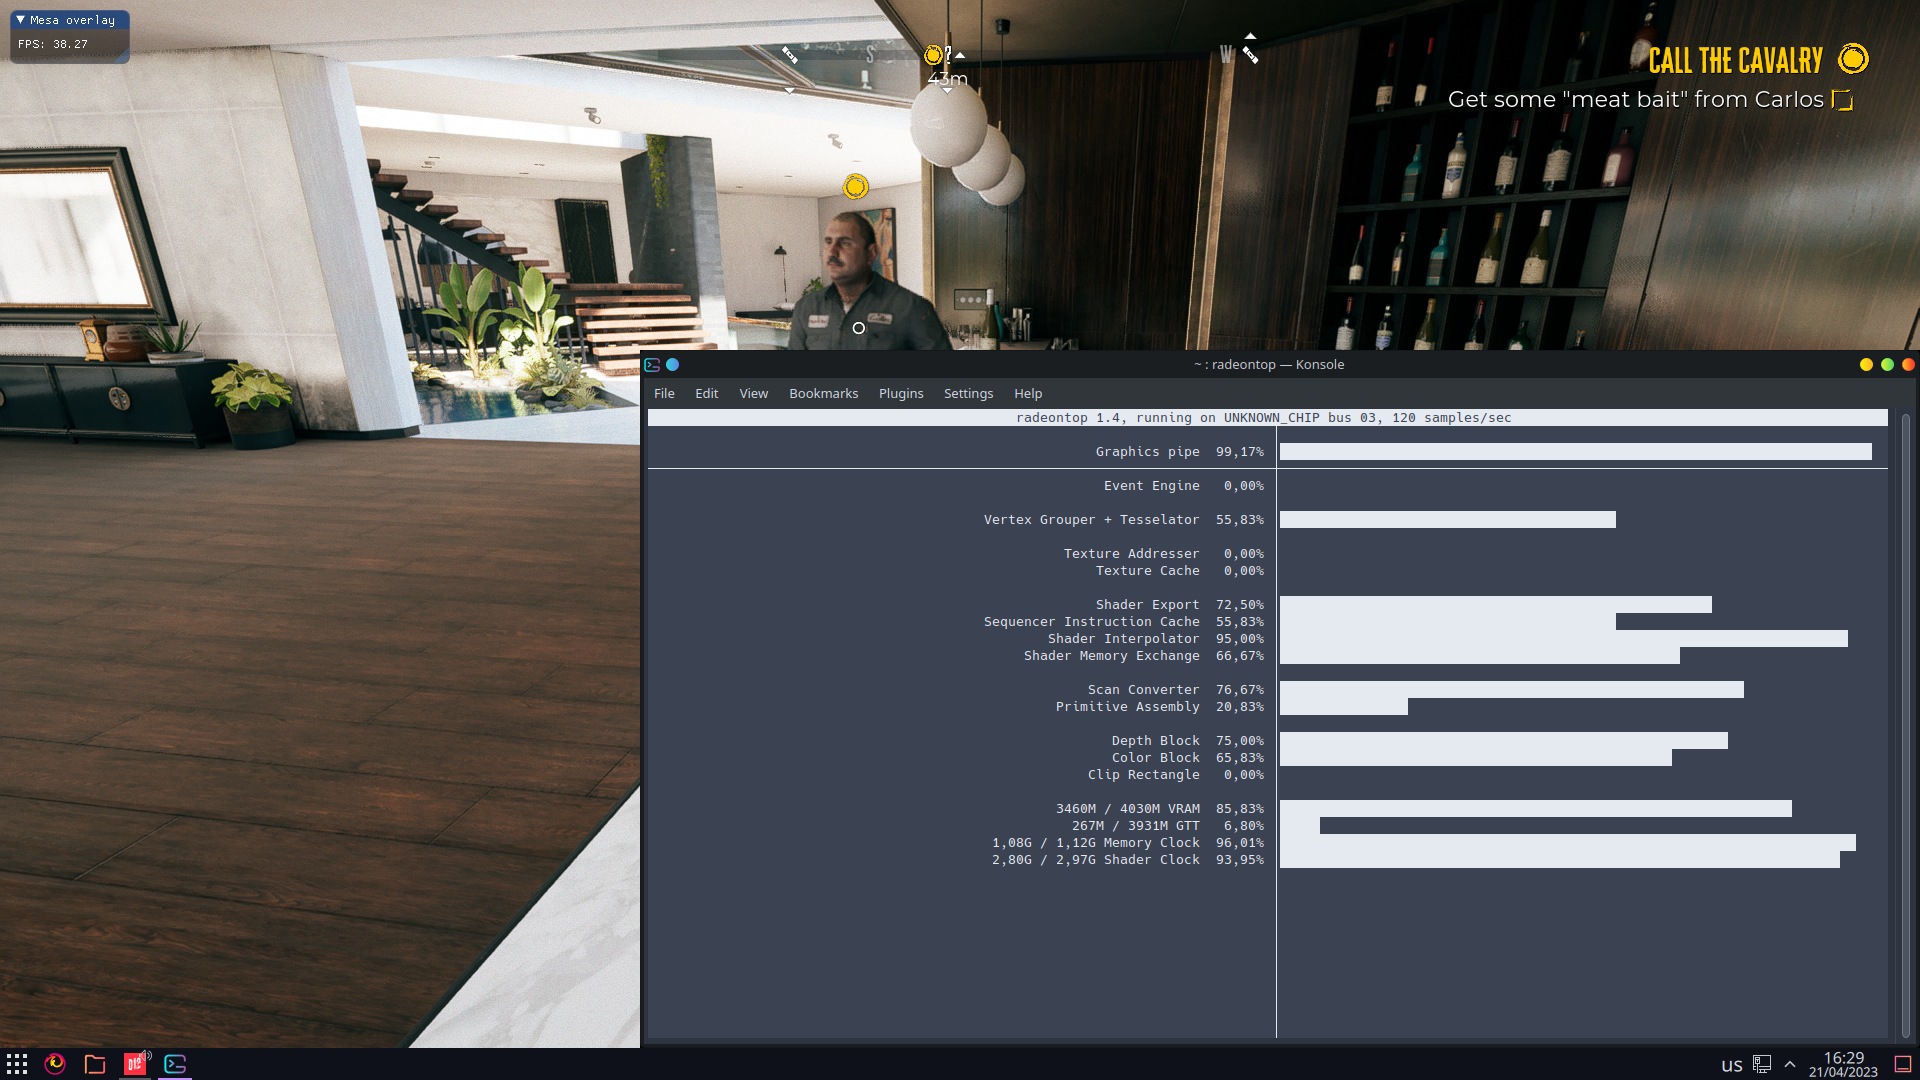The height and width of the screenshot is (1080, 1920).
Task: Click the yellow minimize button of Konsole
Action: point(1866,365)
